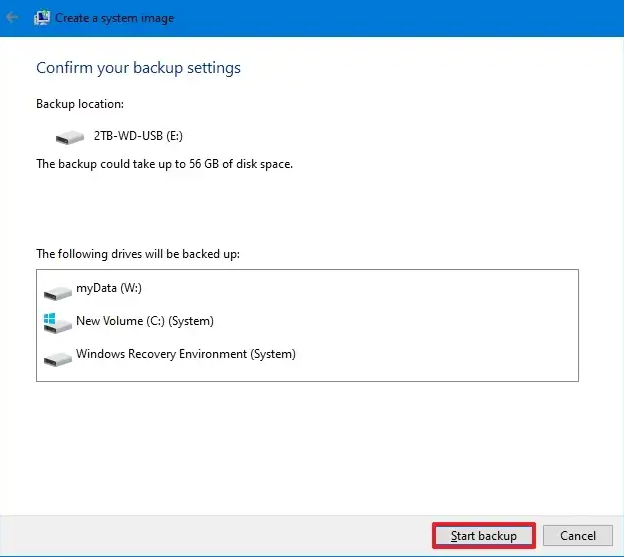Select Windows Recovery Environment (System) entry
Viewport: 624px width, 557px height.
click(186, 354)
